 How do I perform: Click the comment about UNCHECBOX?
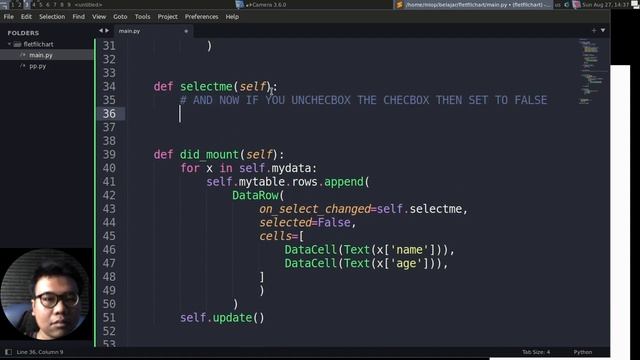pyautogui.click(x=364, y=100)
